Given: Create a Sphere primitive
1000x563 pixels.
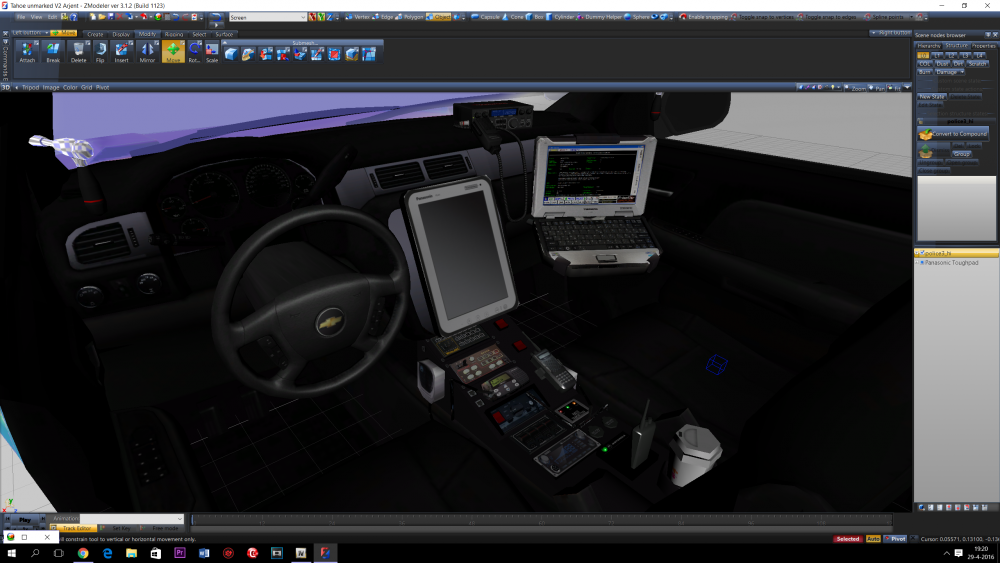Looking at the screenshot, I should 637,17.
